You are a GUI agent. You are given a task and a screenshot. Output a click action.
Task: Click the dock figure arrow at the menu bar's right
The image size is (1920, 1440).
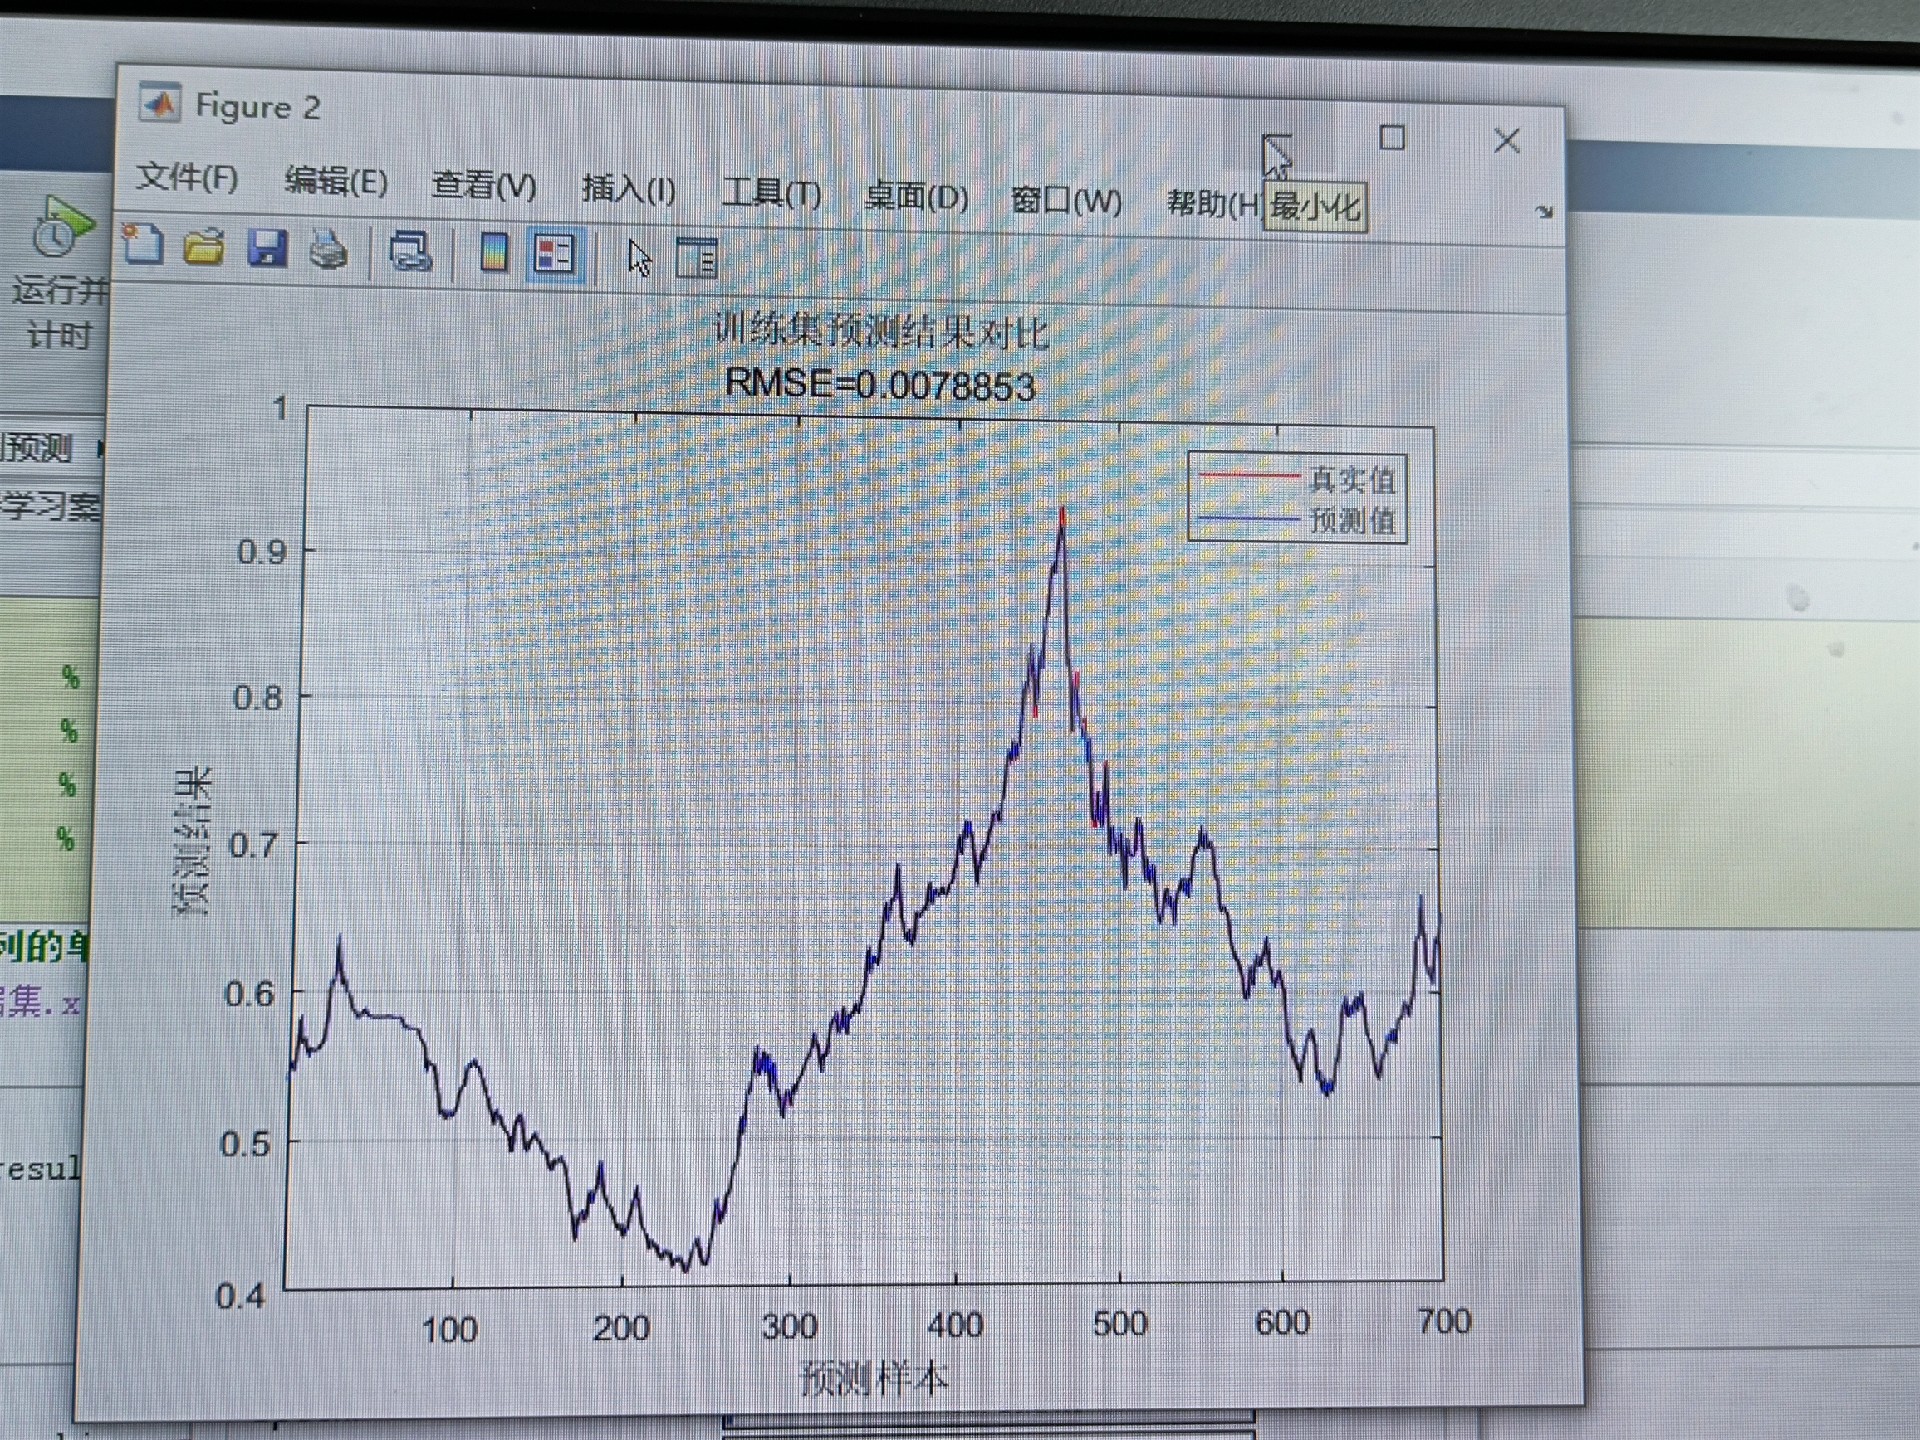click(1544, 212)
